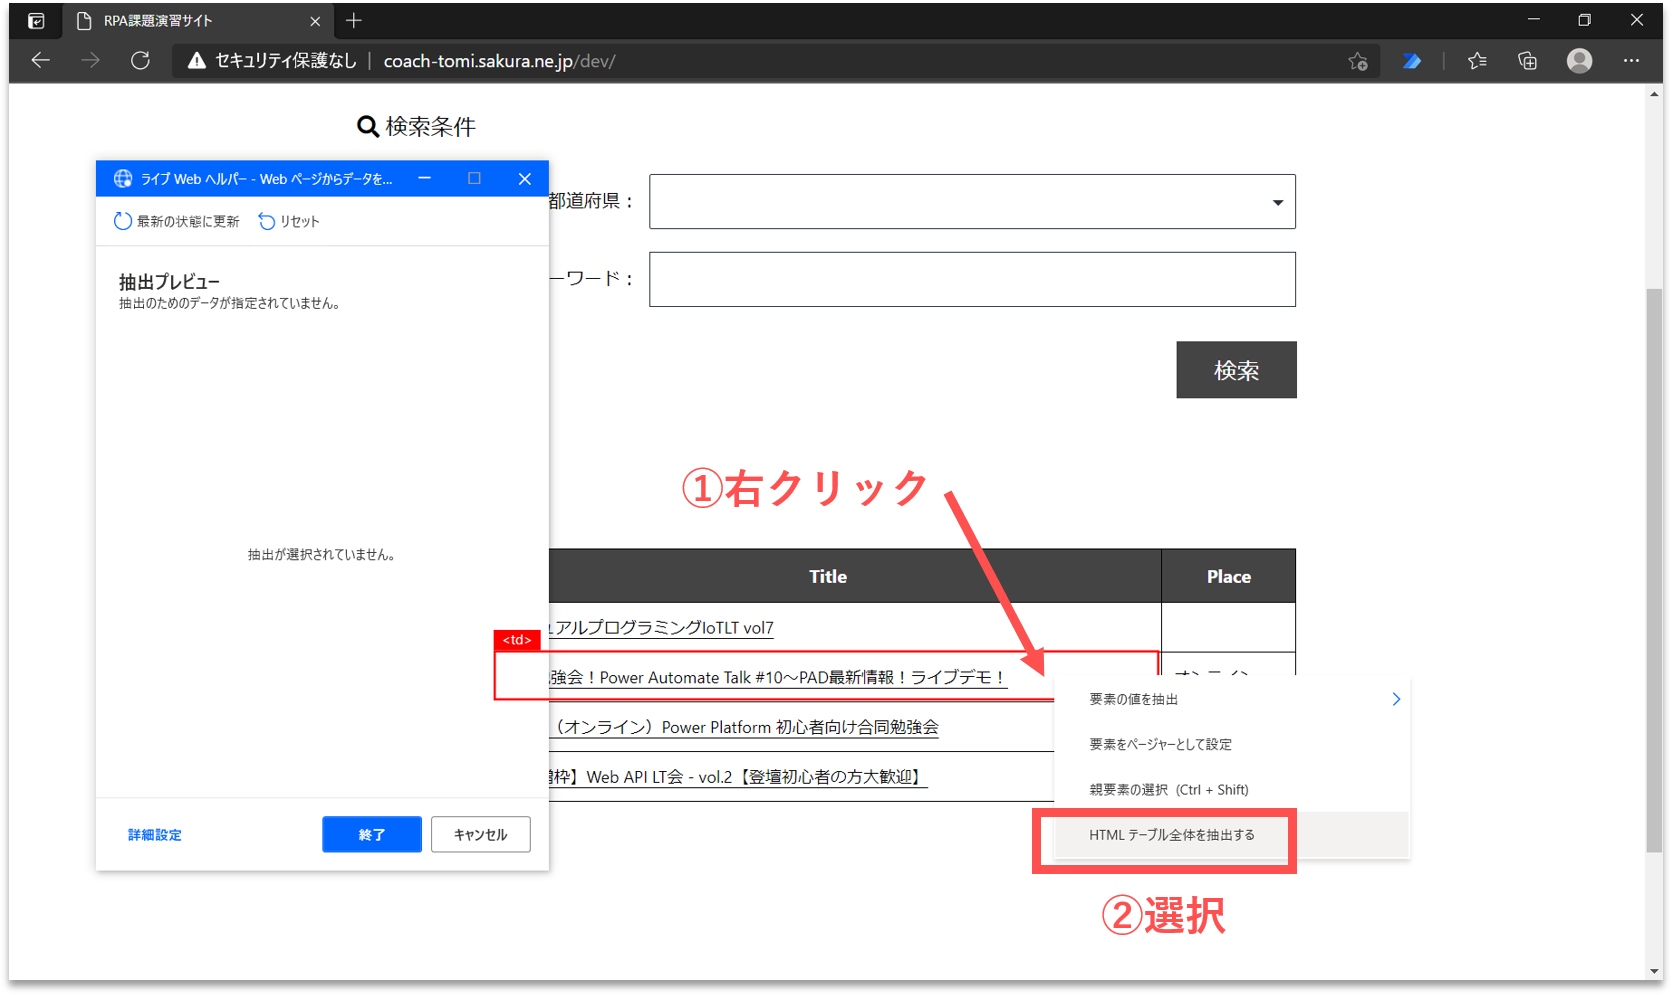Choose 要素をページャーとして設定 option
Image resolution: width=1672 pixels, height=995 pixels.
1160,744
